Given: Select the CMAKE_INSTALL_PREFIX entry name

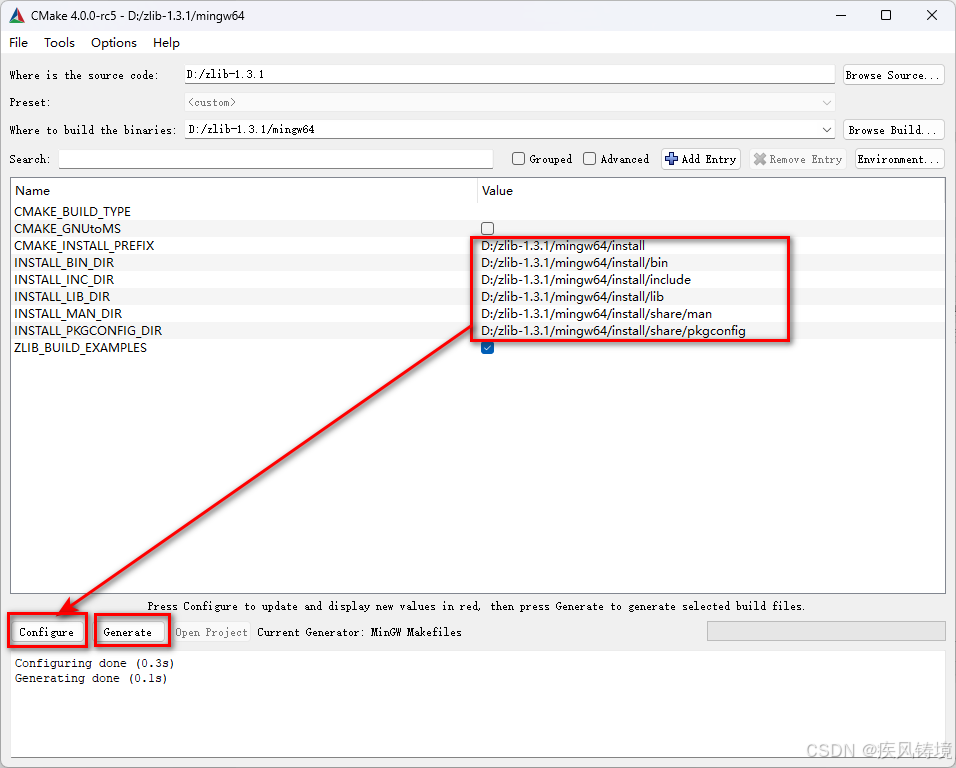Looking at the screenshot, I should [x=84, y=246].
